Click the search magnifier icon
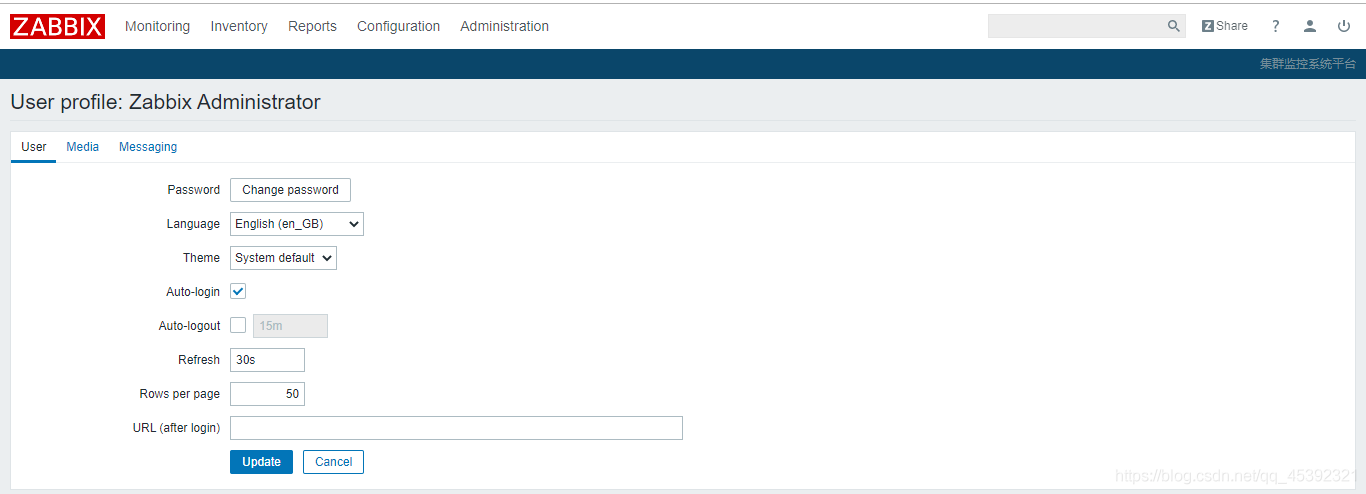This screenshot has height=494, width=1366. 1174,26
